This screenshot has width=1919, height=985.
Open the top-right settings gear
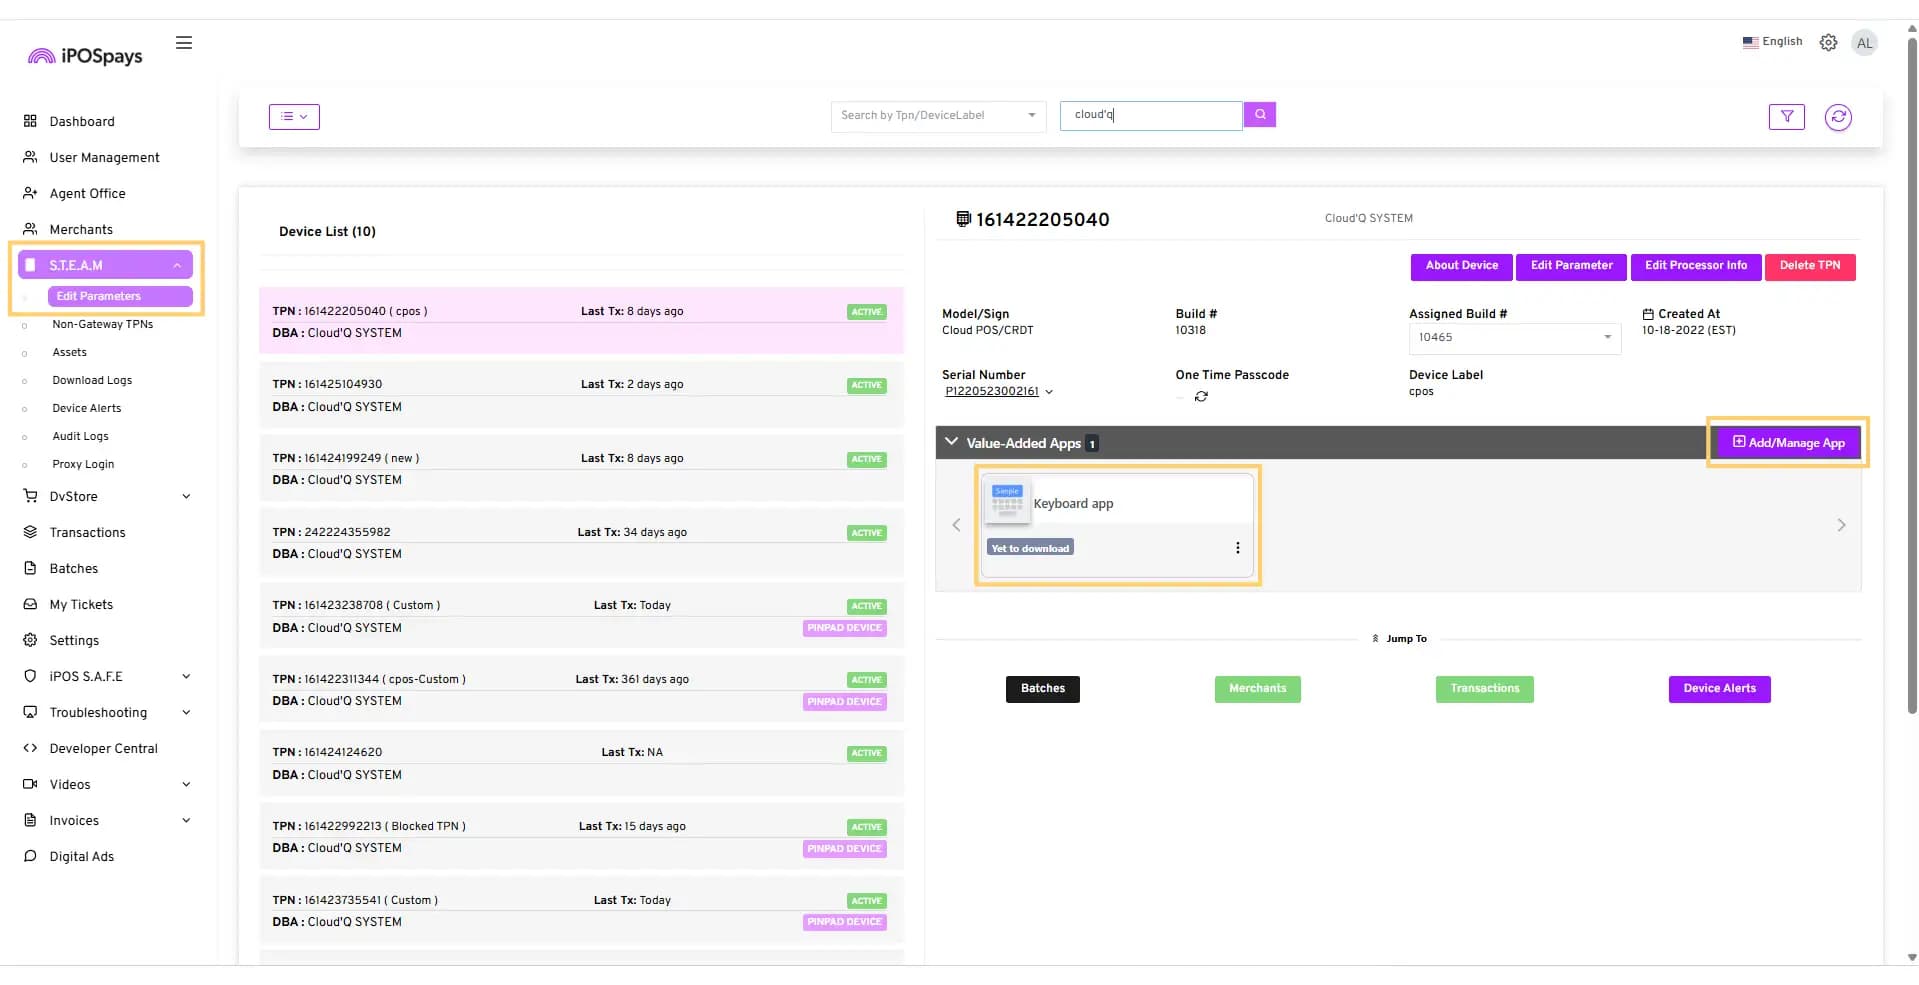pos(1828,43)
